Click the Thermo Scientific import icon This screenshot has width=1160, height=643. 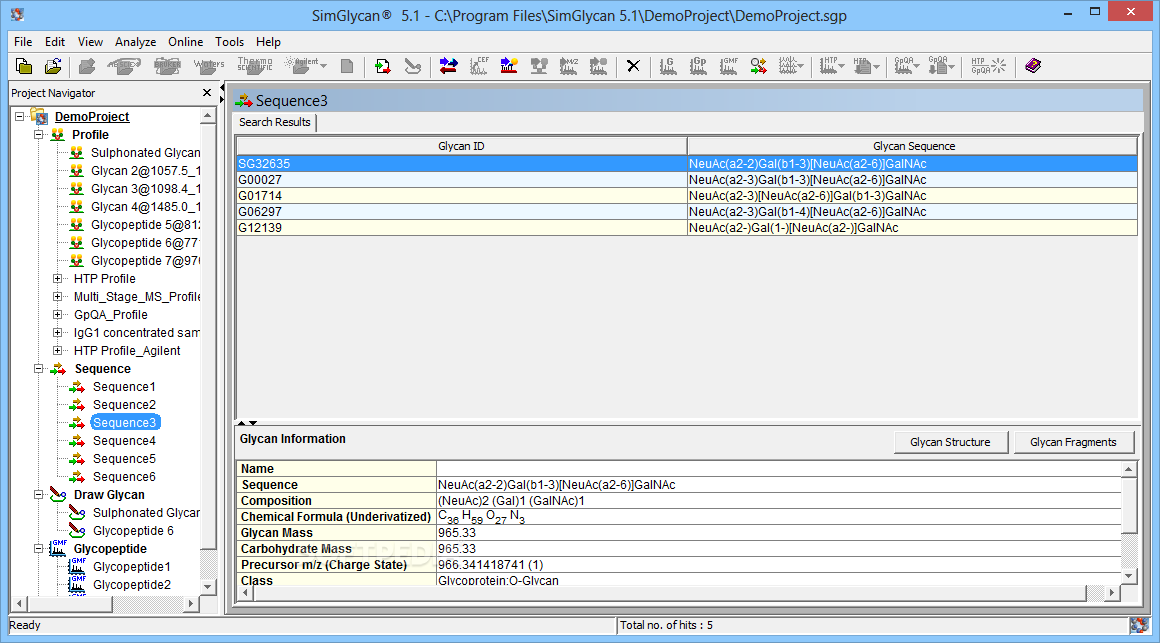coord(254,67)
